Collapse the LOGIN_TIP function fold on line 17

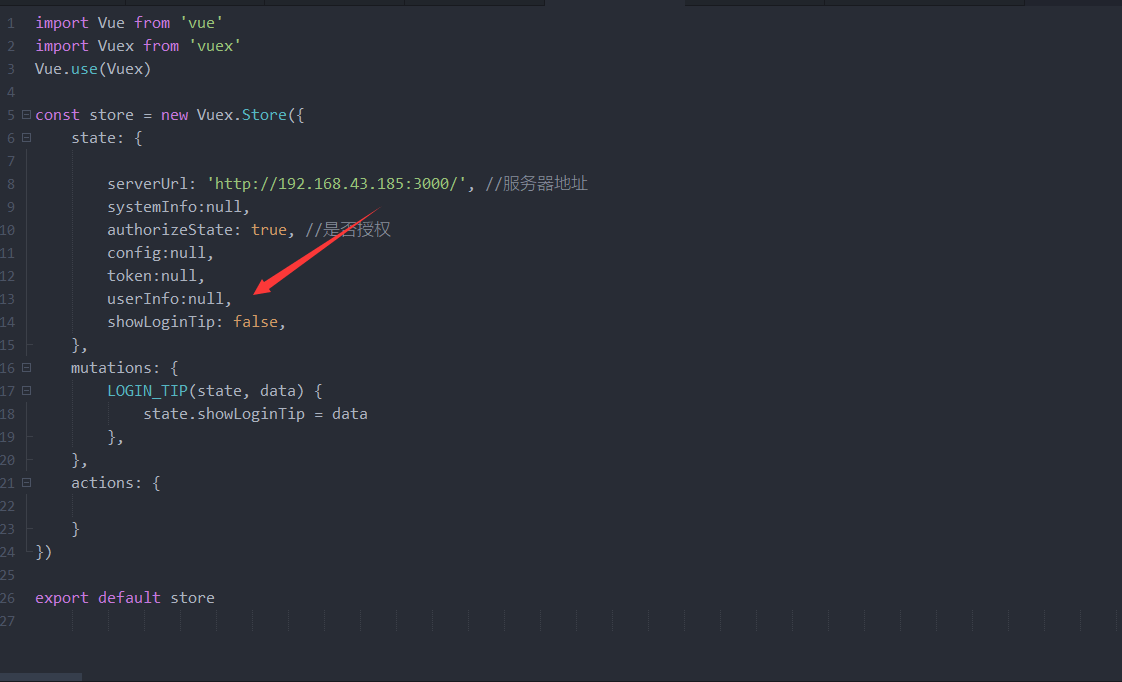point(26,391)
